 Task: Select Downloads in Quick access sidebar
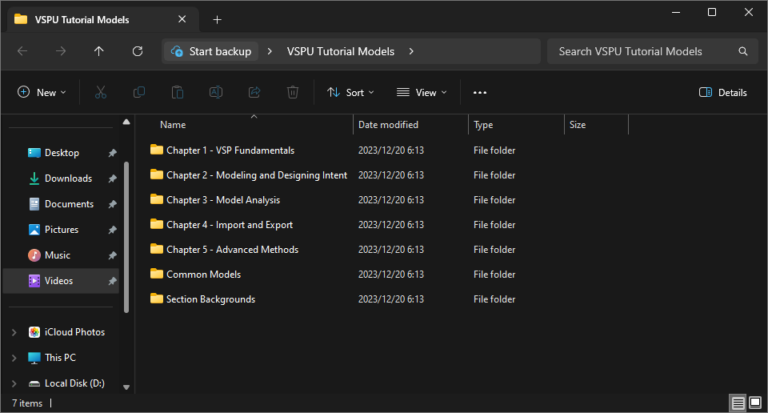[x=67, y=178]
